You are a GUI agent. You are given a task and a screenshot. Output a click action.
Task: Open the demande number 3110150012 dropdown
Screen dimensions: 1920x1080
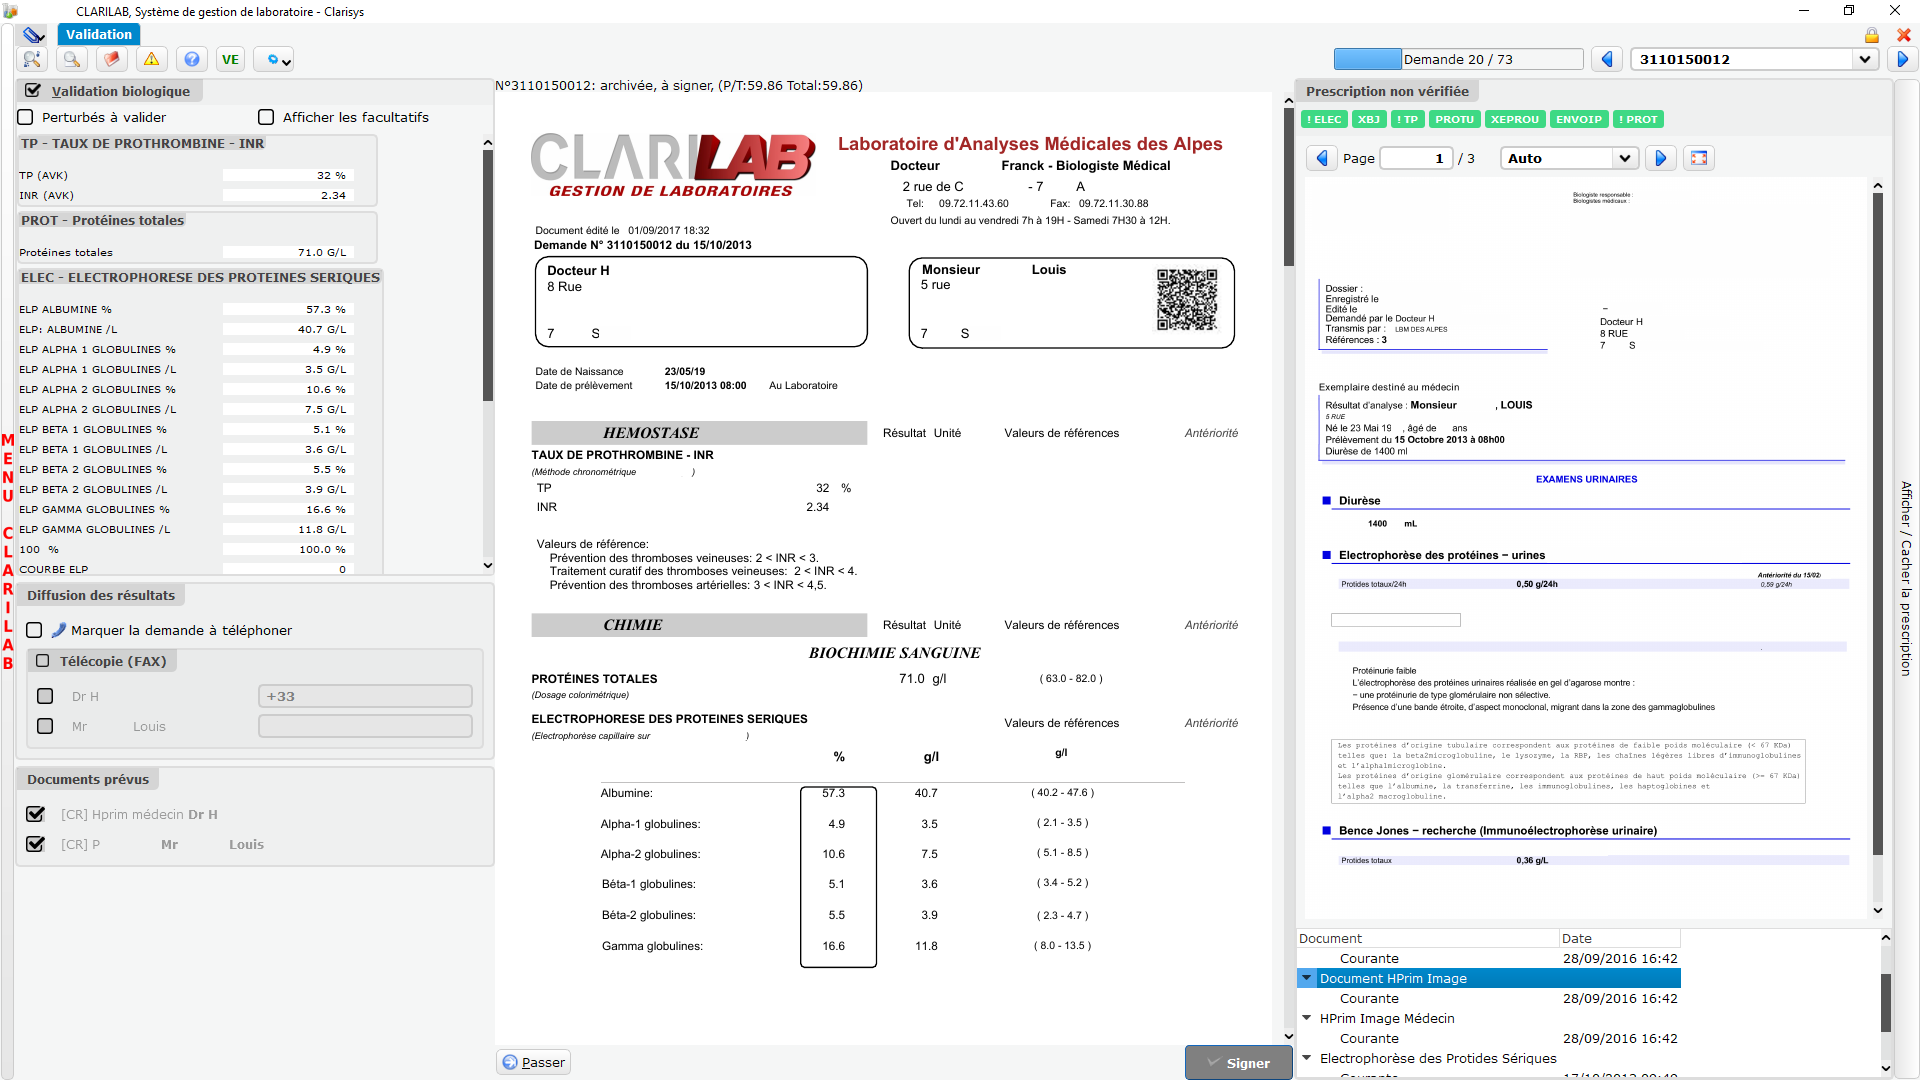pyautogui.click(x=1864, y=59)
